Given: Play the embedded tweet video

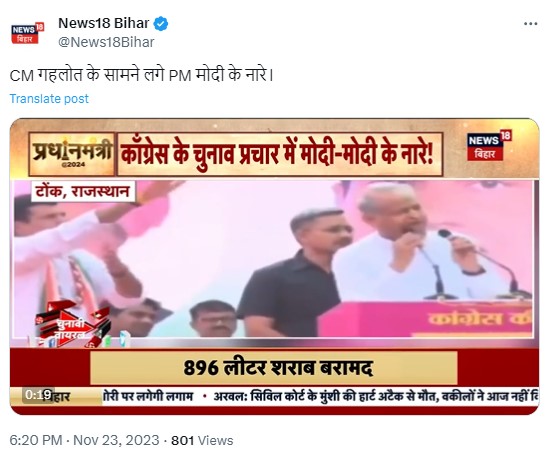Looking at the screenshot, I should click(274, 266).
